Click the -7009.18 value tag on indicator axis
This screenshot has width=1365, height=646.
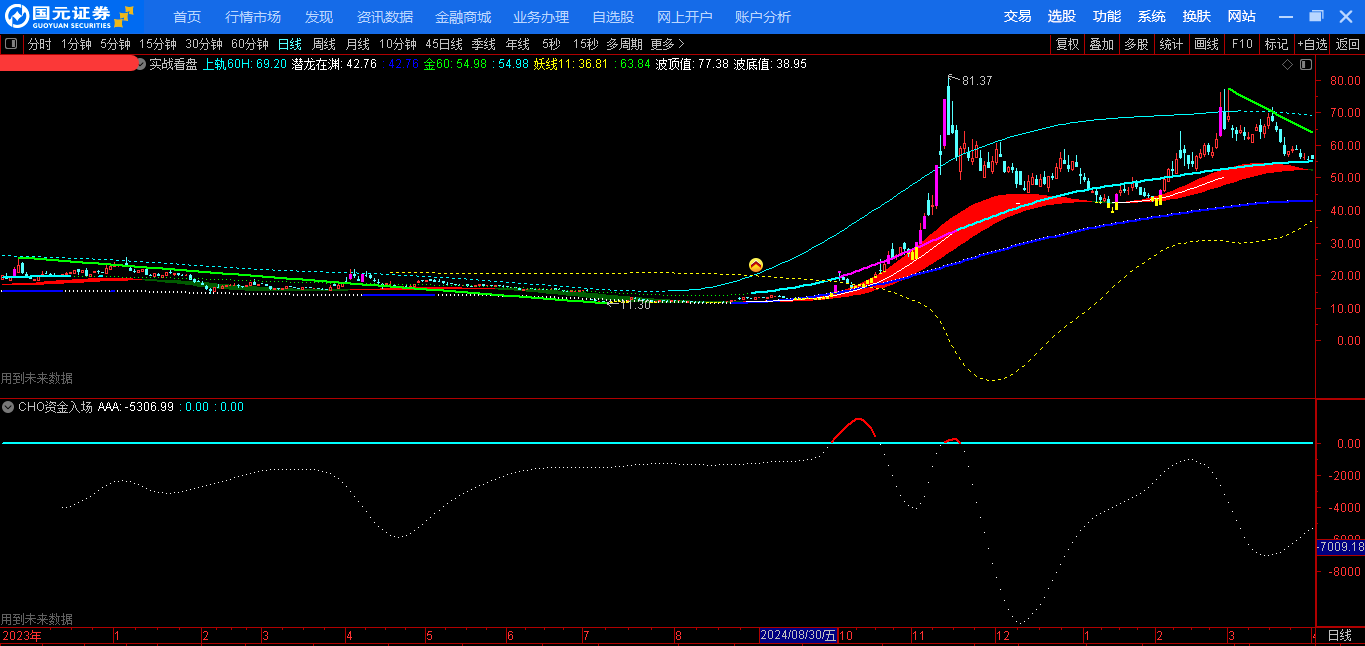click(x=1341, y=547)
